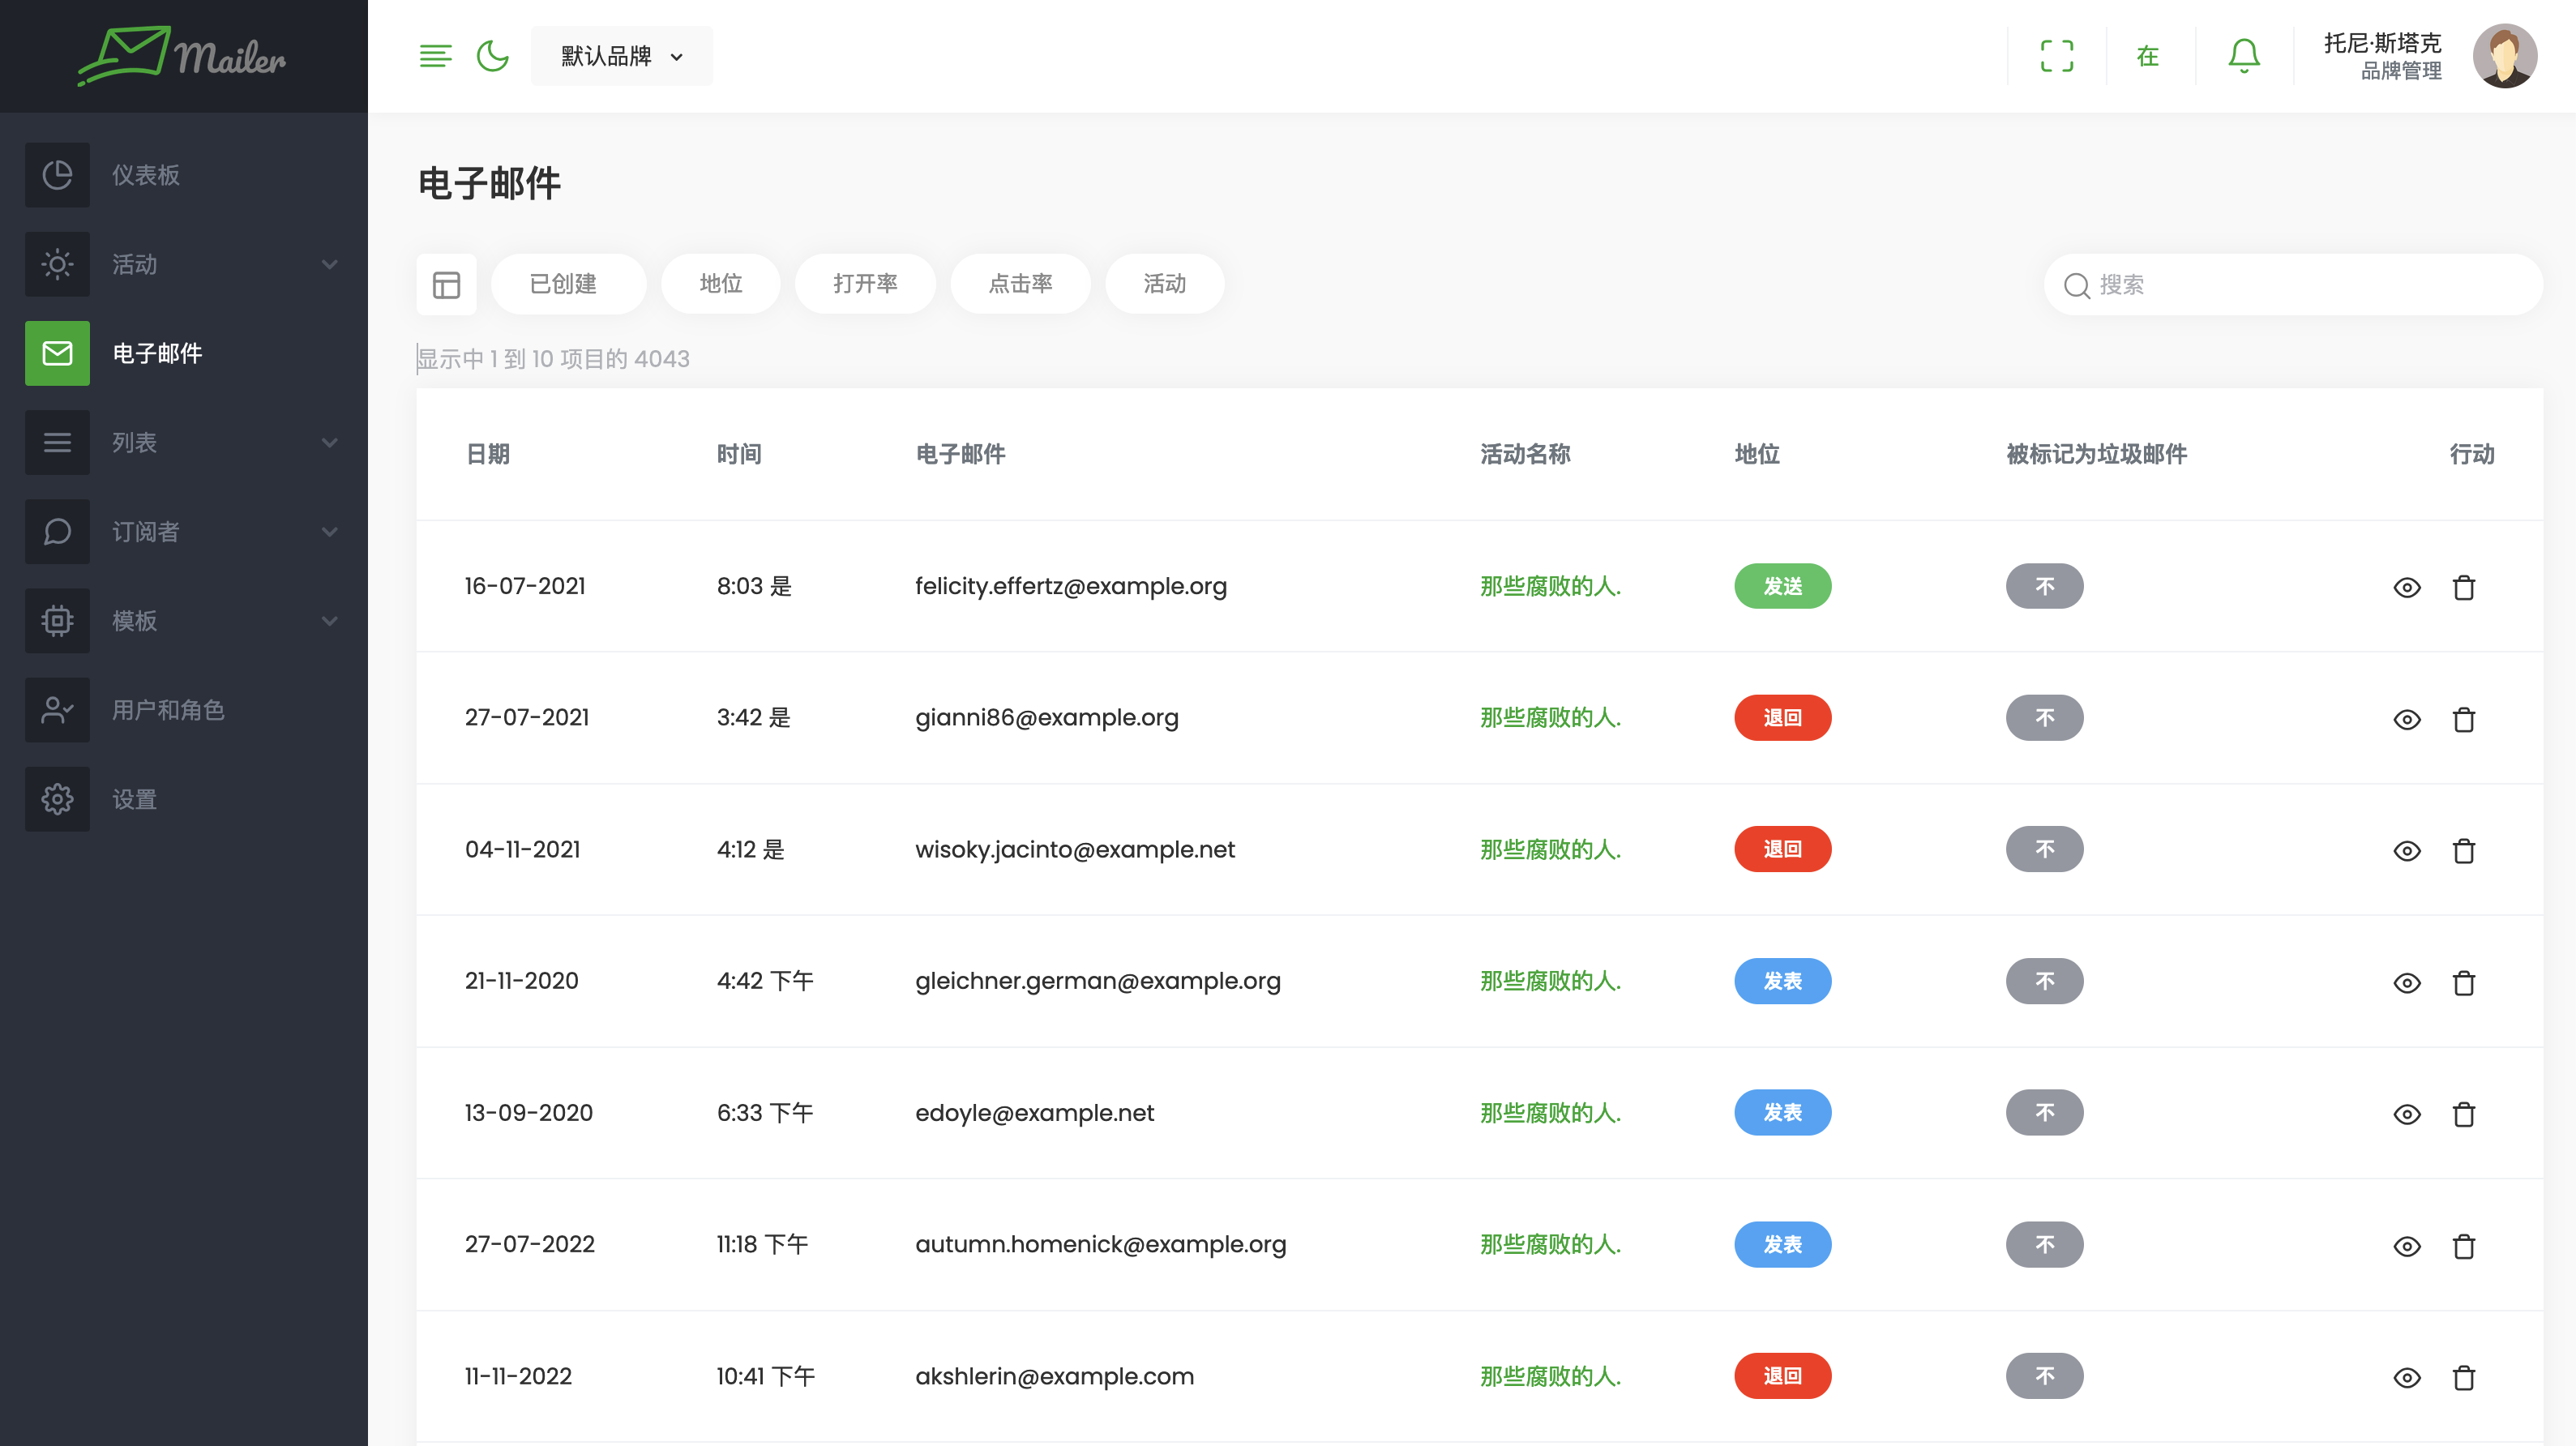Click email address autumn.homenick@example.org

1100,1244
